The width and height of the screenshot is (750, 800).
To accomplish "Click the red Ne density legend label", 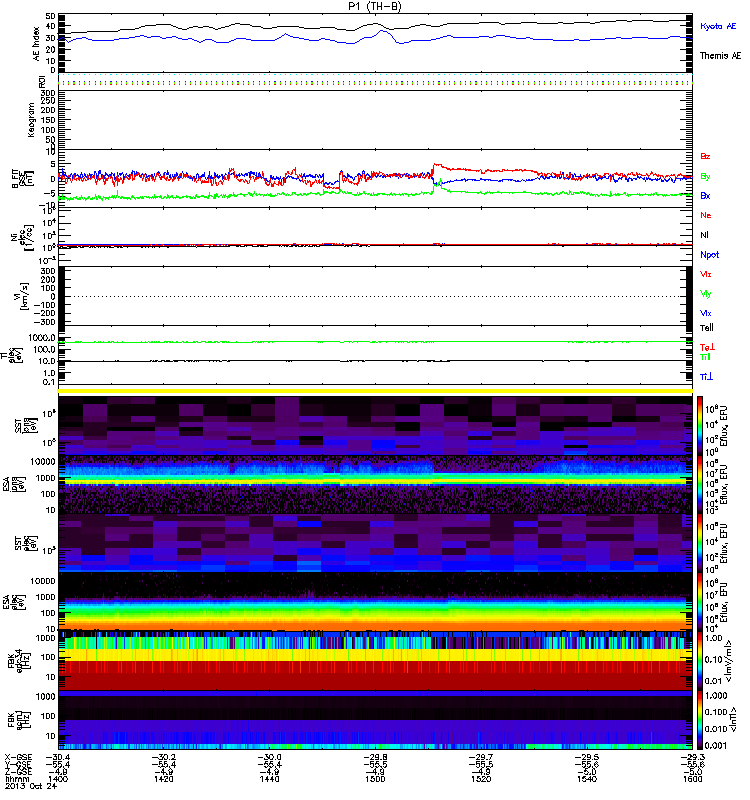I will coord(706,215).
